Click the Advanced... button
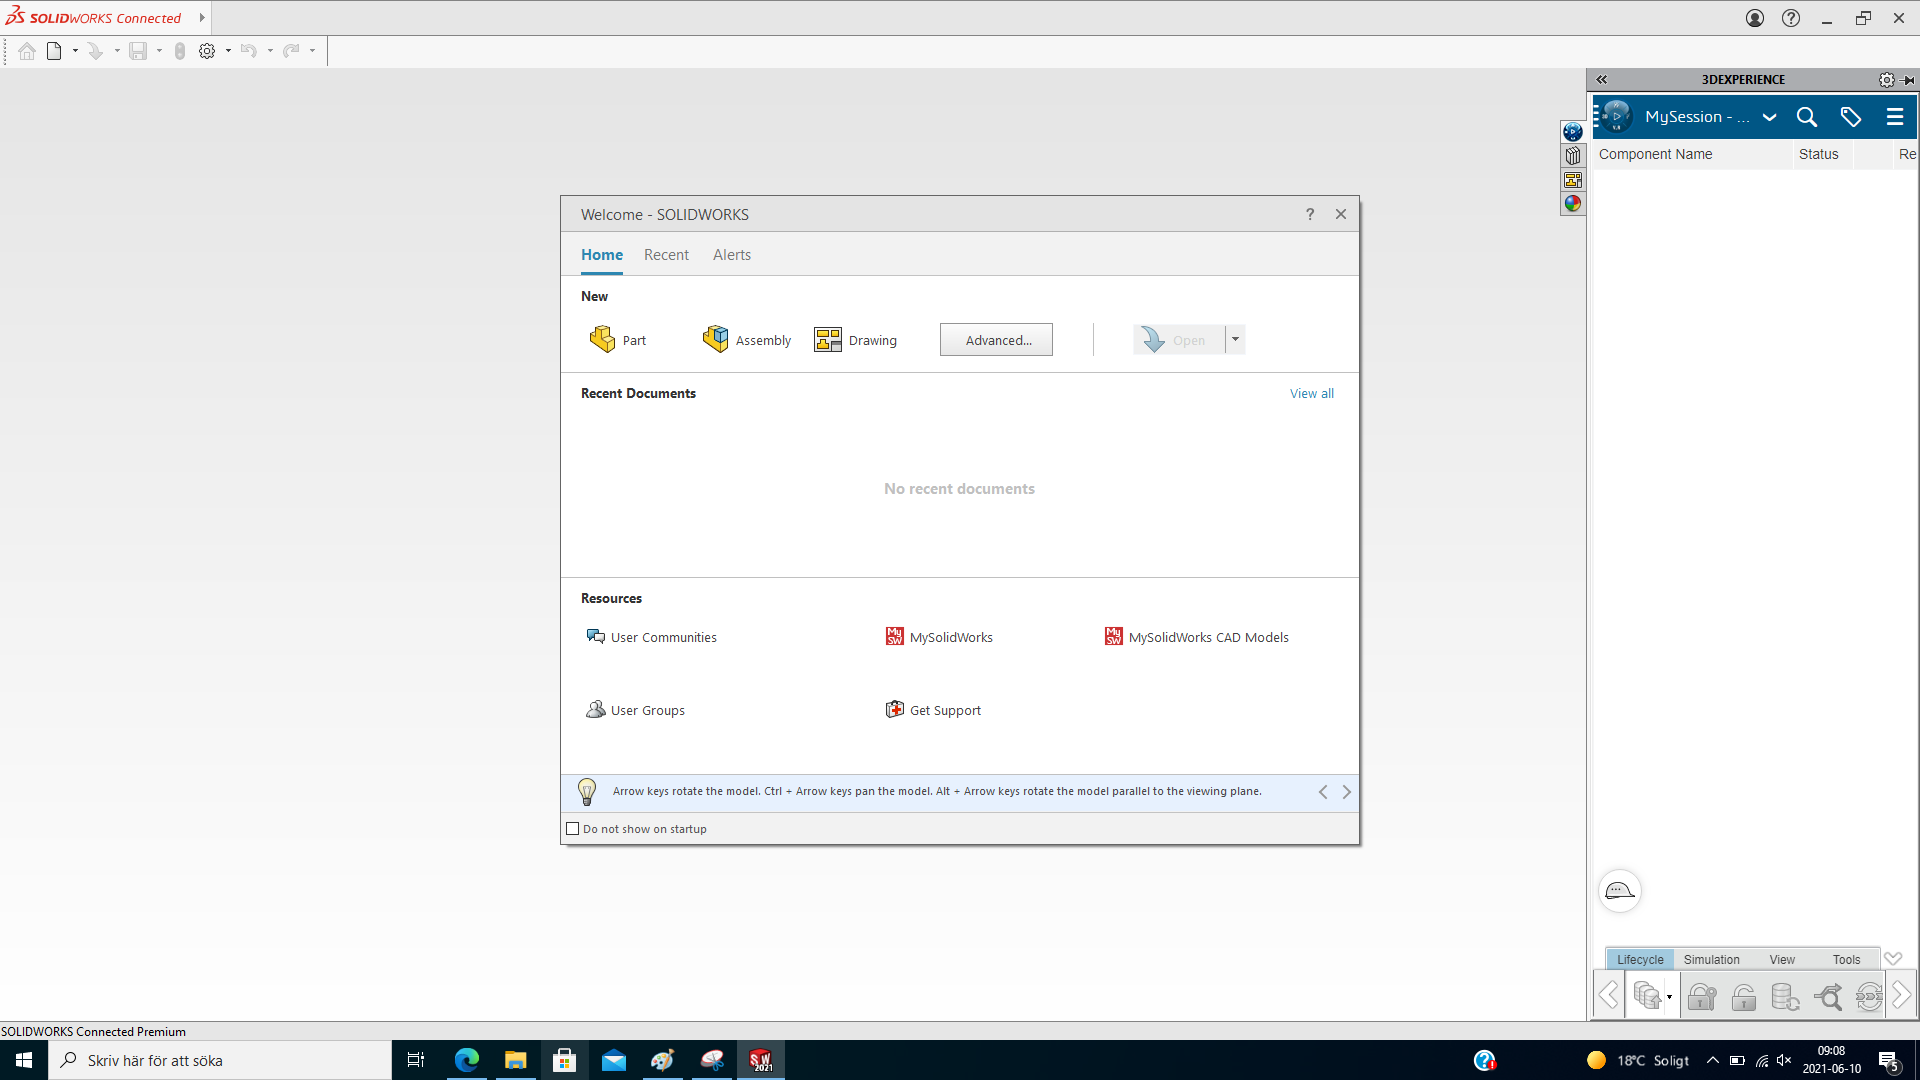This screenshot has height=1080, width=1920. tap(996, 340)
